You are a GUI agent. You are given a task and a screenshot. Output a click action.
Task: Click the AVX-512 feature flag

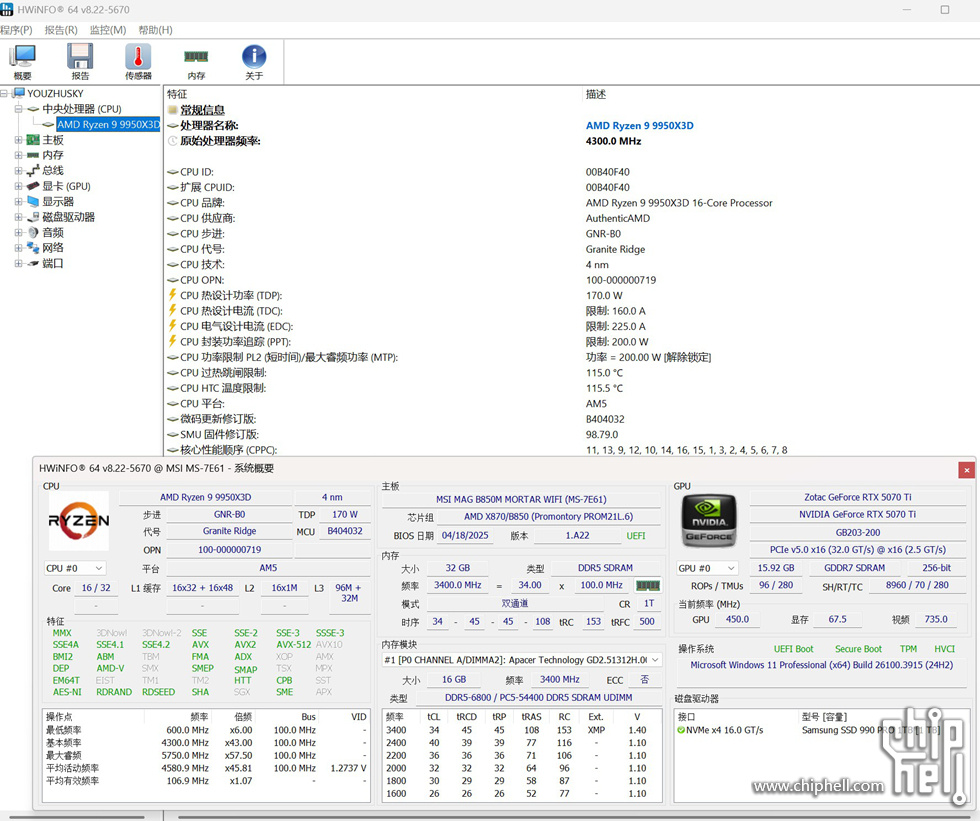point(294,645)
